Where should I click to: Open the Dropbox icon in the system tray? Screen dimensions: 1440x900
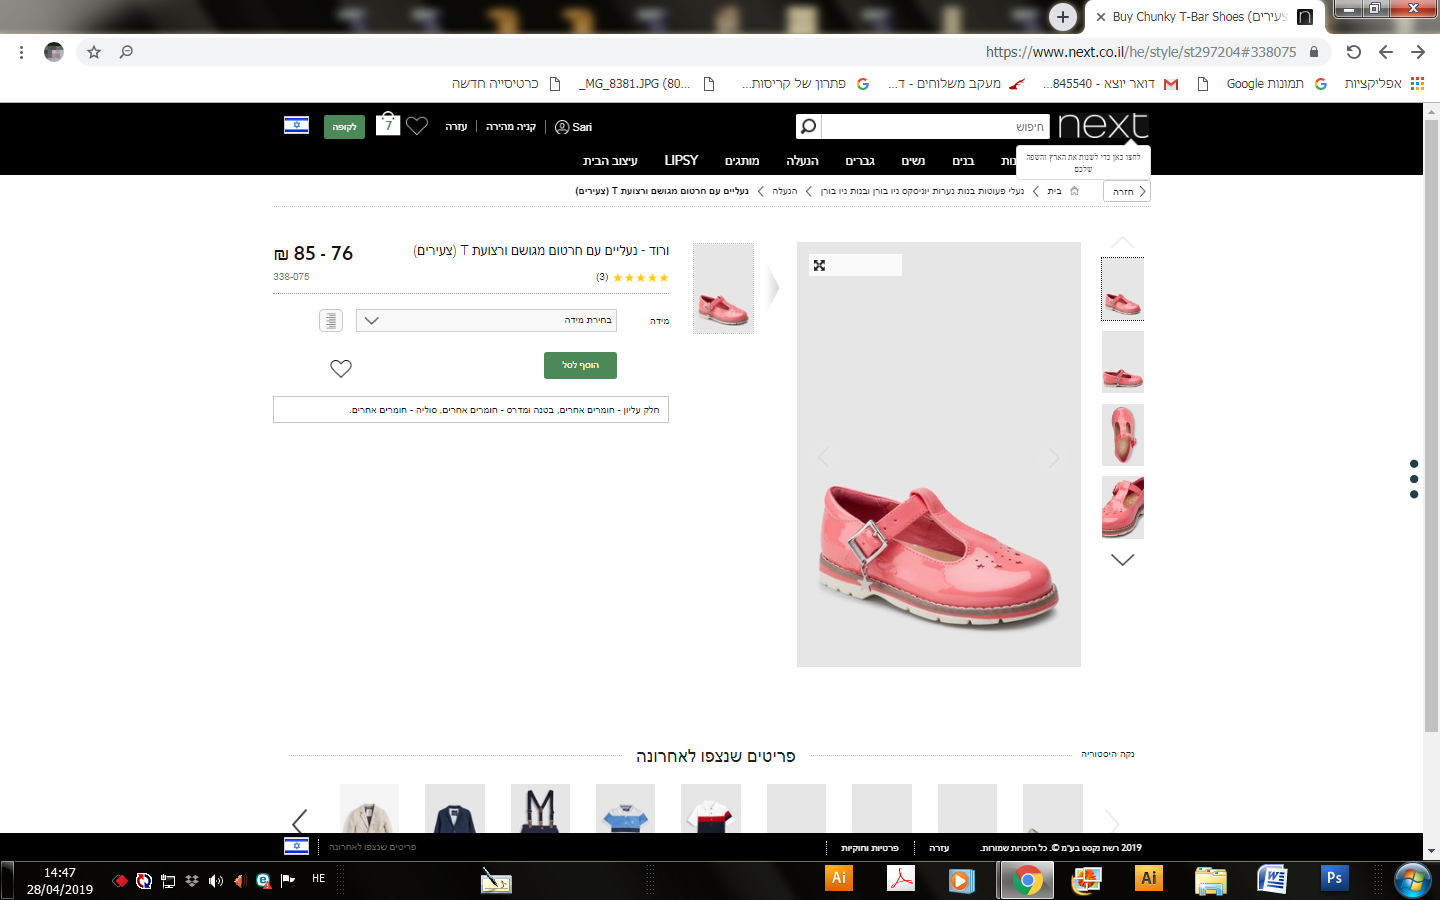point(192,881)
